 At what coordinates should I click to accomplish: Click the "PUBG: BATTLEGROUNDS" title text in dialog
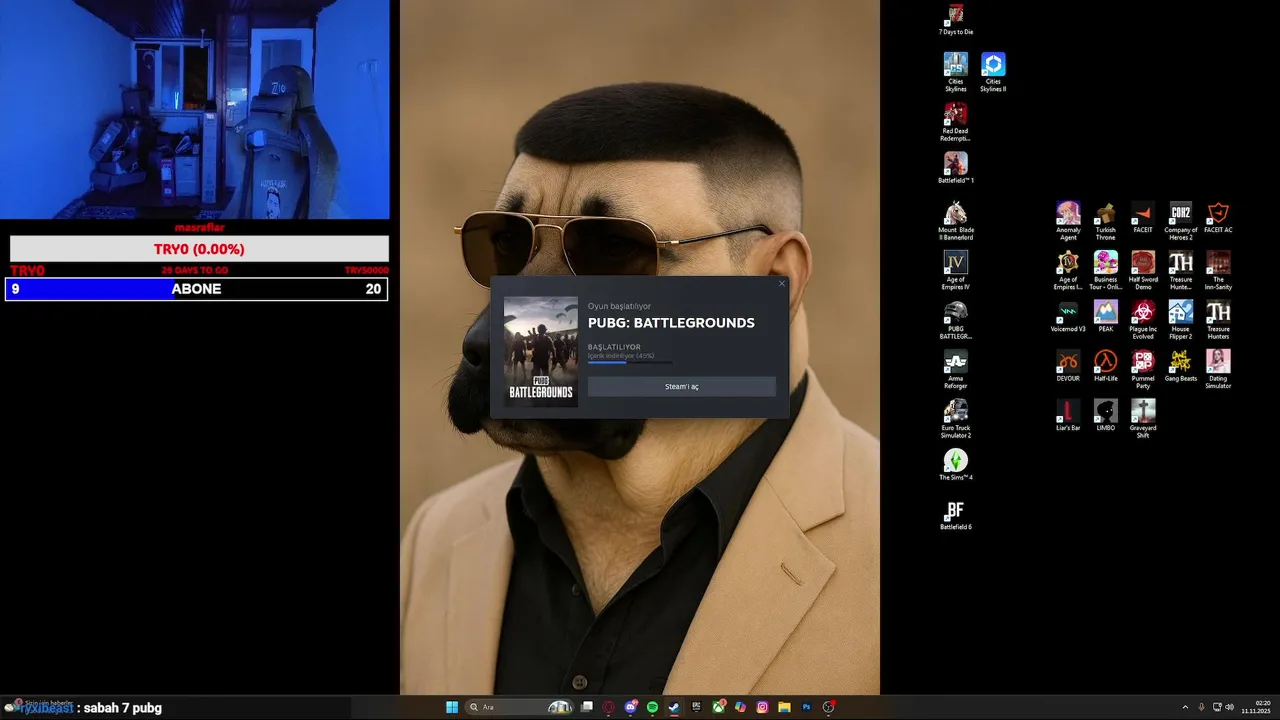point(671,323)
